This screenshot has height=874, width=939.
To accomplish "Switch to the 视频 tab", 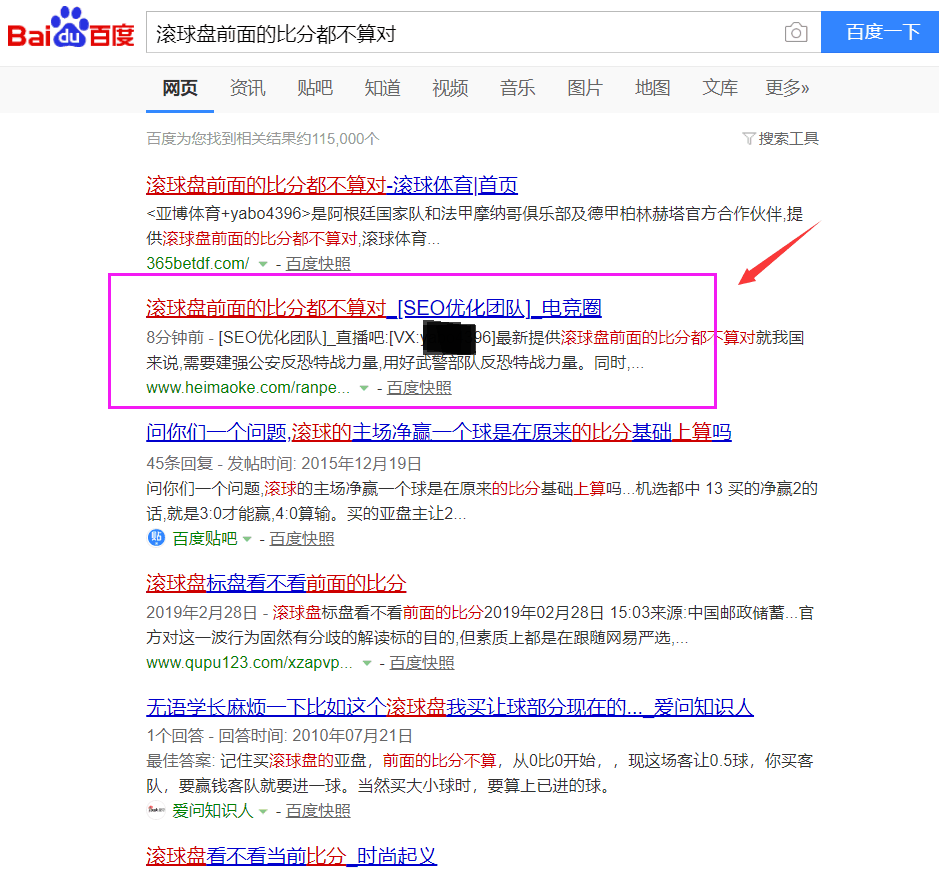I will point(450,88).
